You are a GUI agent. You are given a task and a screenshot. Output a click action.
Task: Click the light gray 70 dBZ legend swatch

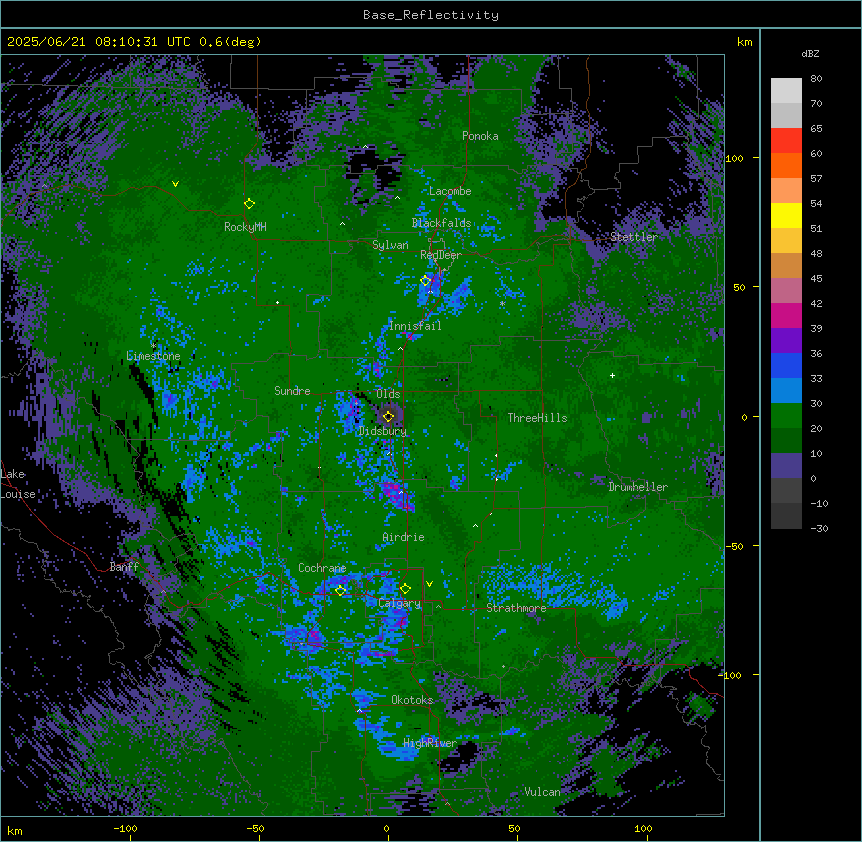(786, 91)
